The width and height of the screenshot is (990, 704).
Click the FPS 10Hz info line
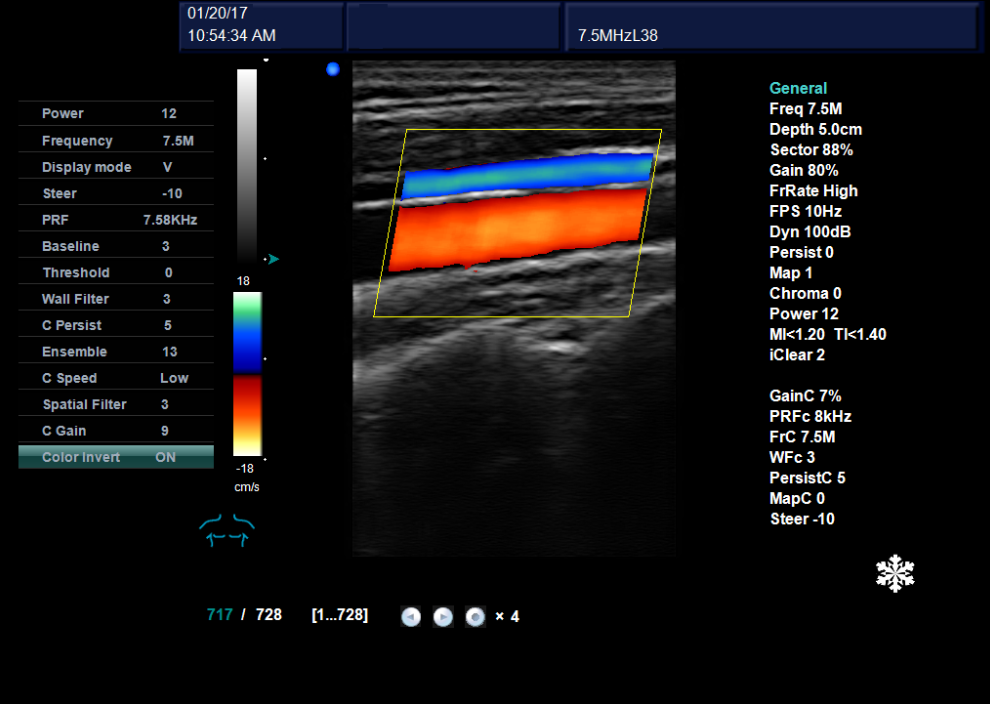(x=806, y=212)
